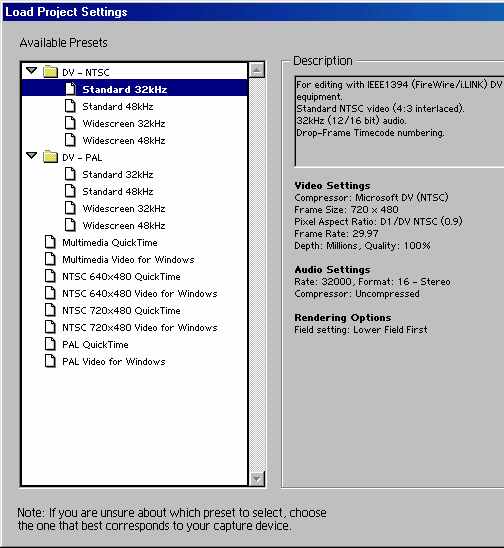Click the Multimedia Video for Windows file icon

(50, 259)
